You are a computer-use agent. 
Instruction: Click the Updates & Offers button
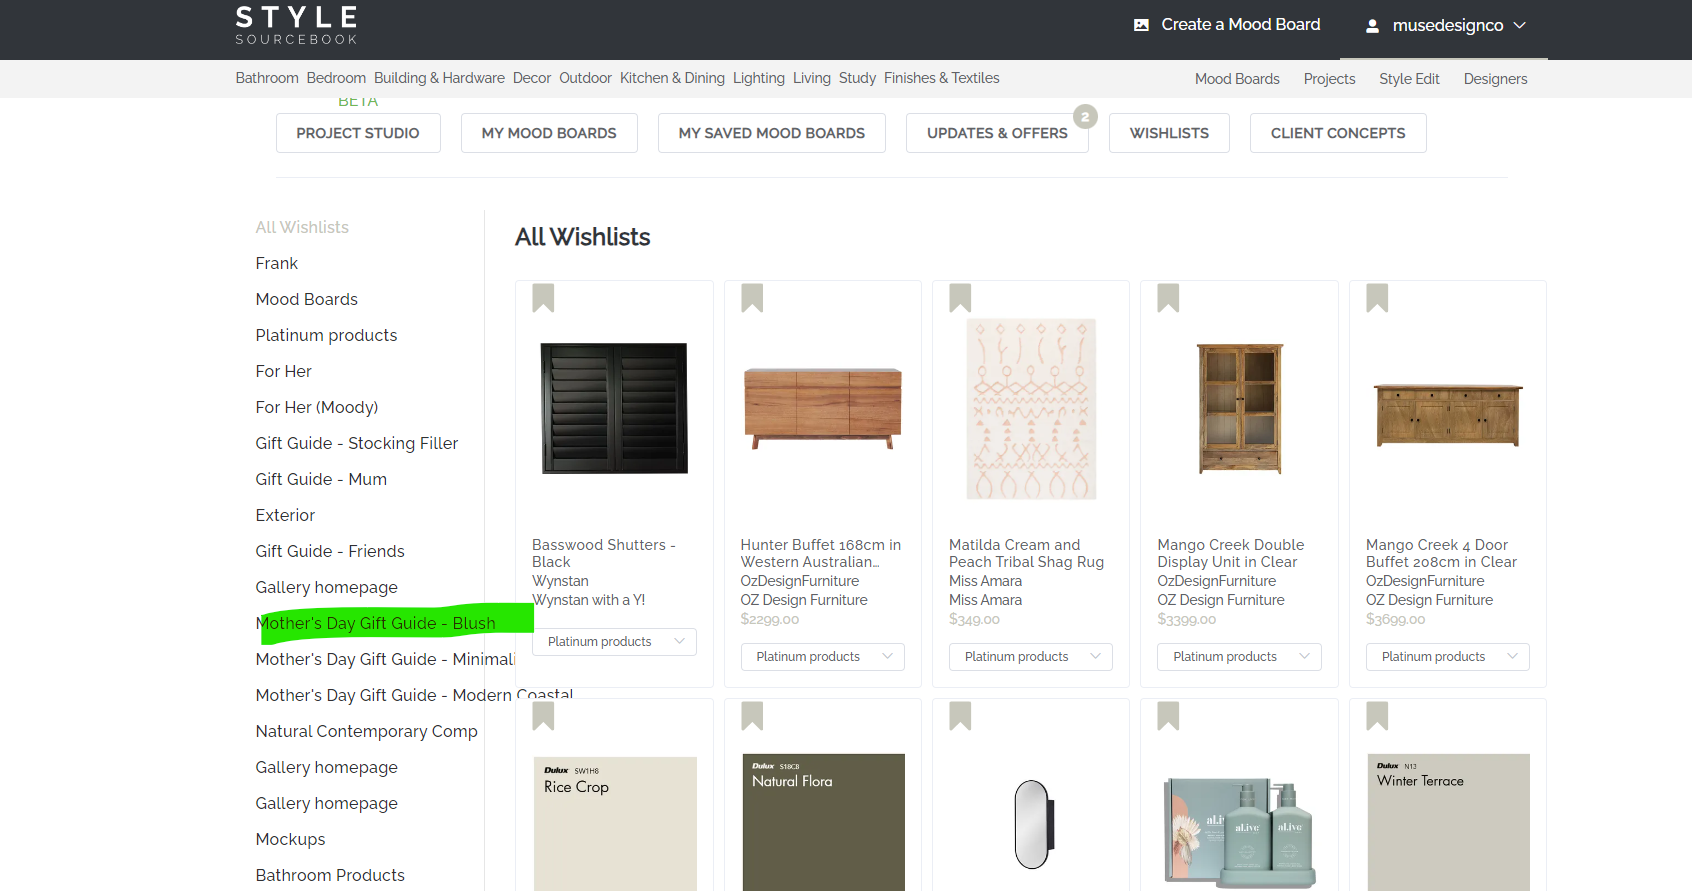[997, 133]
